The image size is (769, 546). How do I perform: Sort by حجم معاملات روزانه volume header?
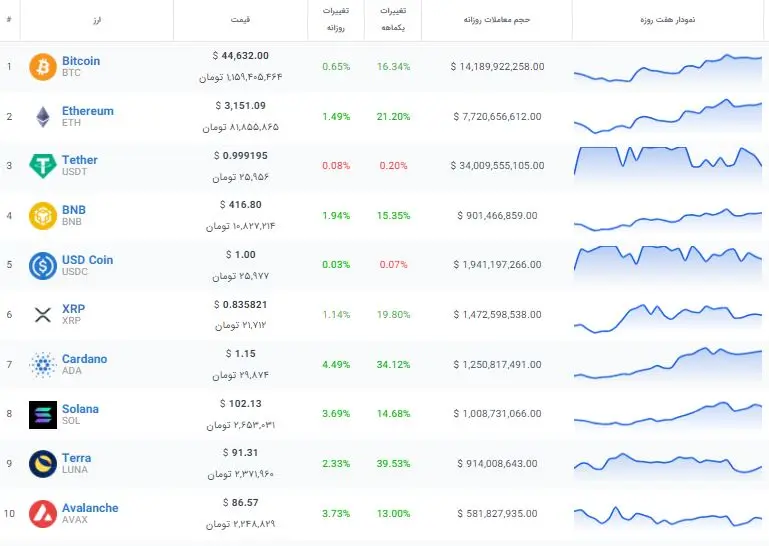496,20
